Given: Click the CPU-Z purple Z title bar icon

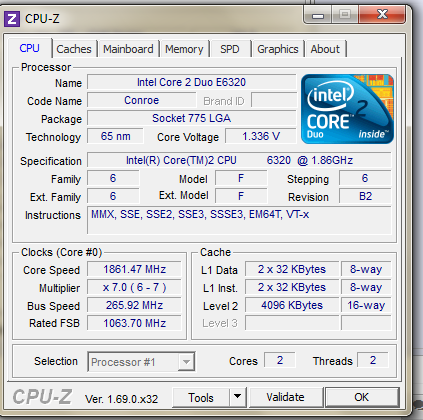Looking at the screenshot, I should (12, 19).
